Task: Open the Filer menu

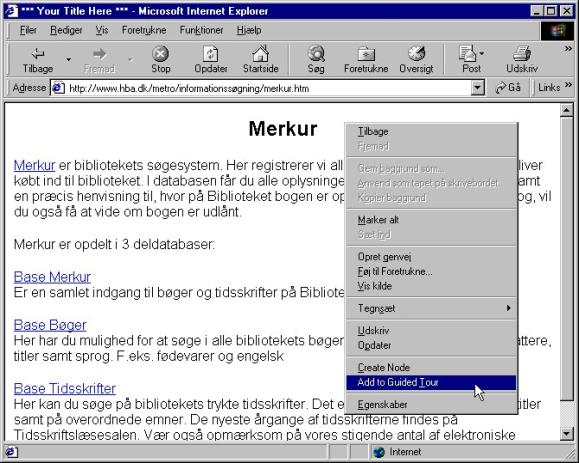Action: [x=28, y=30]
